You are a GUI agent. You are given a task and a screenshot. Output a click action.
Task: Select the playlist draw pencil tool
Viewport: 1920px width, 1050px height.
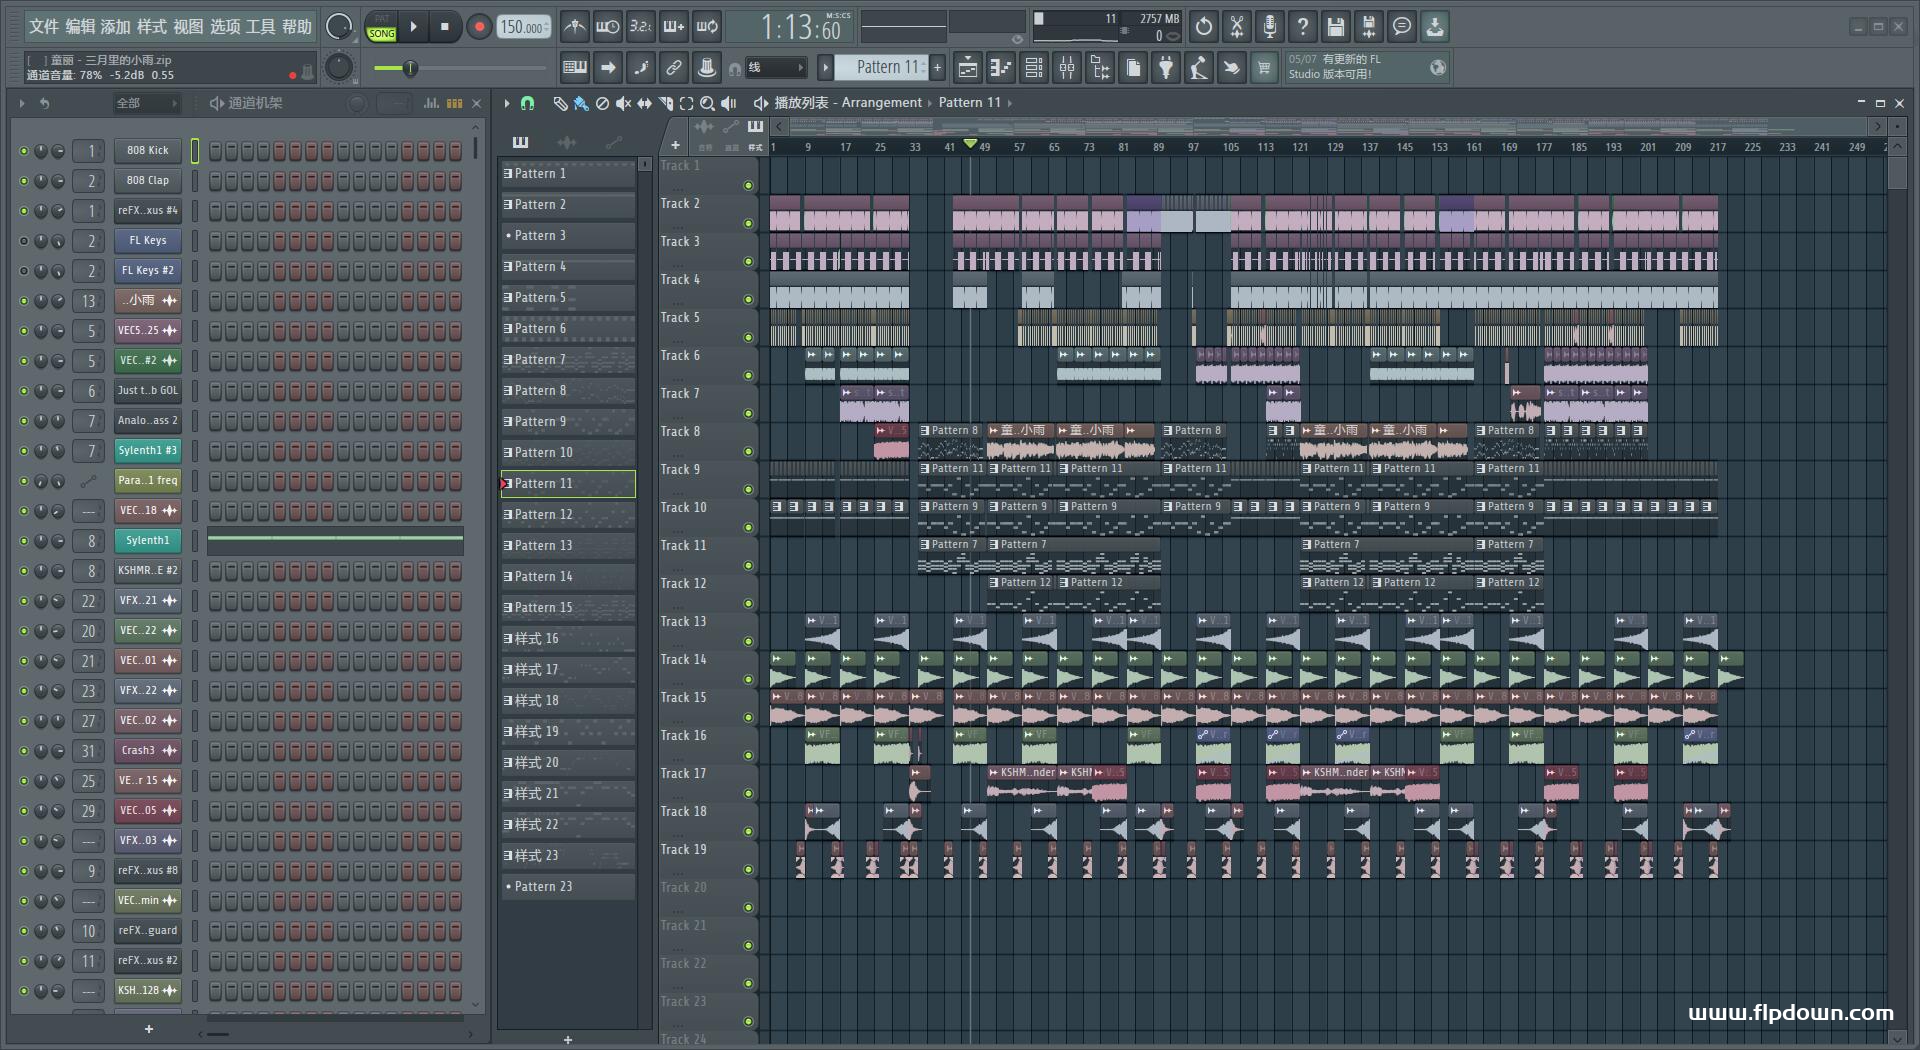(x=560, y=103)
